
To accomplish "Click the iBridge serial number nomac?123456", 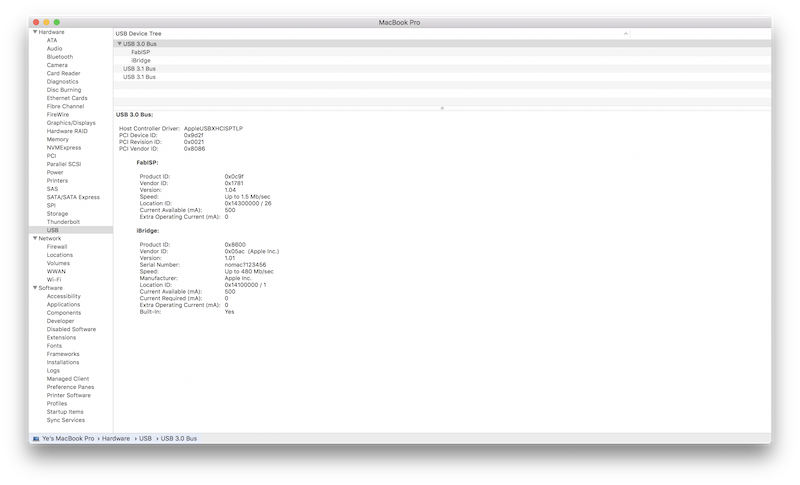I will pos(245,265).
